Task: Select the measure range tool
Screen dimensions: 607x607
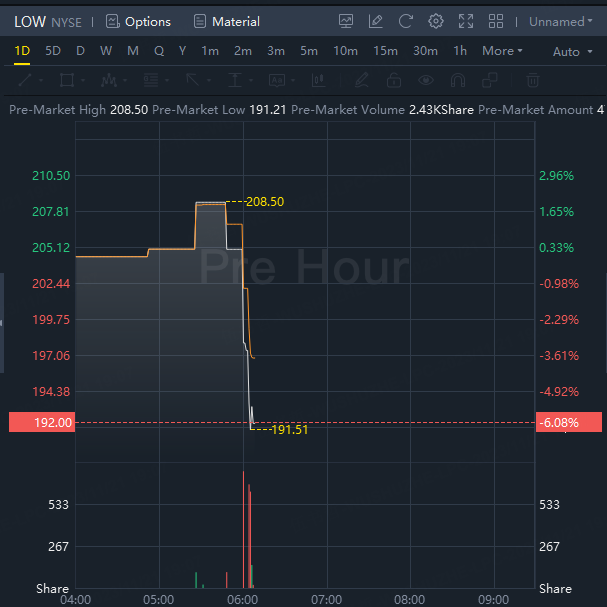Action: coord(235,81)
